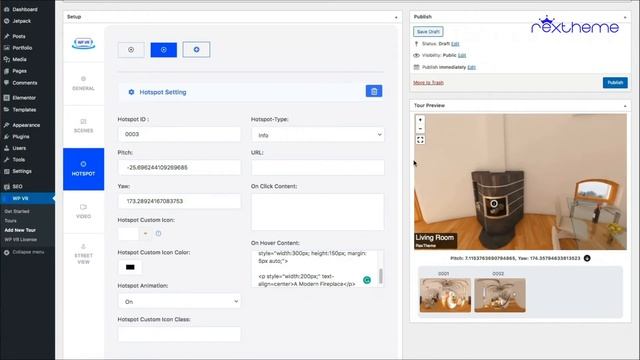This screenshot has height=360, width=640.
Task: Collapse the Publish panel
Action: [x=625, y=17]
